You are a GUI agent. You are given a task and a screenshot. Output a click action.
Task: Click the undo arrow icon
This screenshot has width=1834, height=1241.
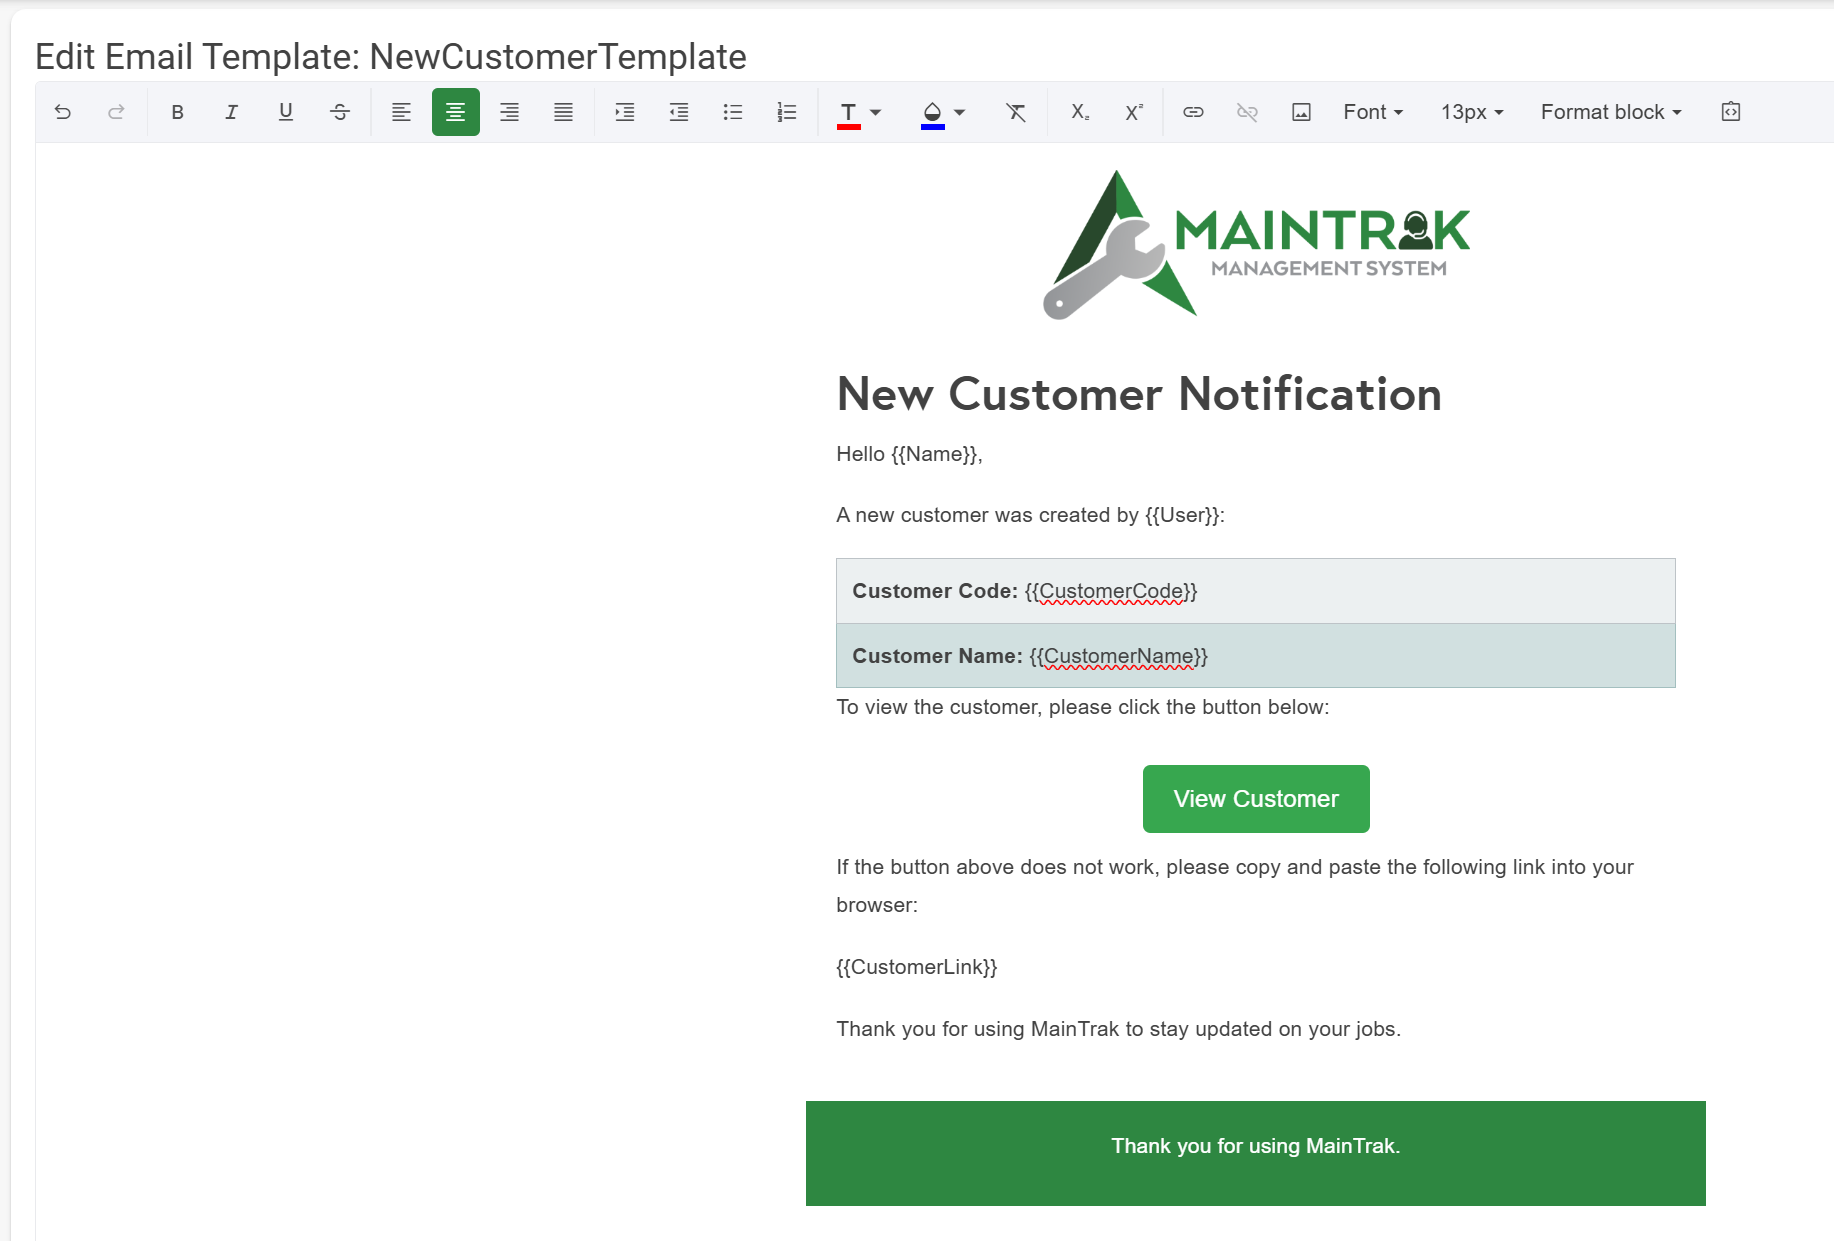pyautogui.click(x=63, y=112)
